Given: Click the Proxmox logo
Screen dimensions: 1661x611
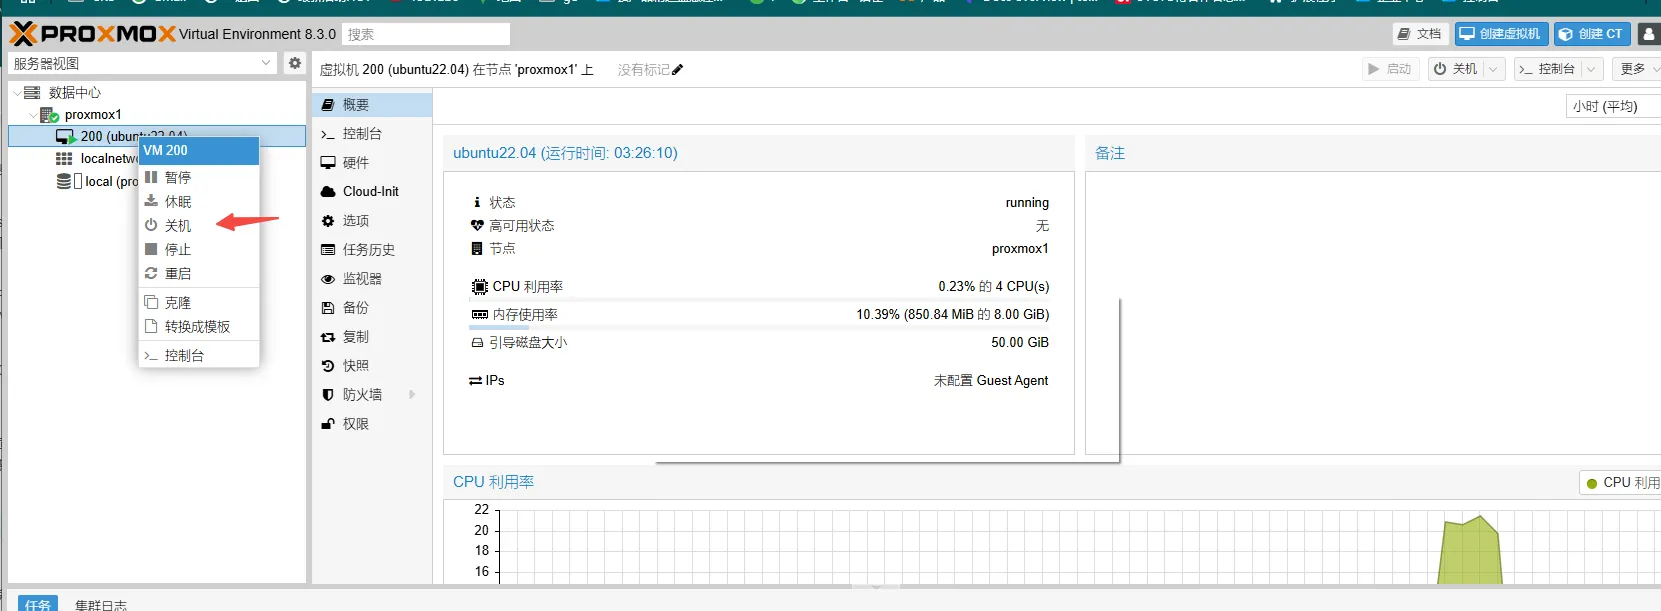Looking at the screenshot, I should pos(92,34).
